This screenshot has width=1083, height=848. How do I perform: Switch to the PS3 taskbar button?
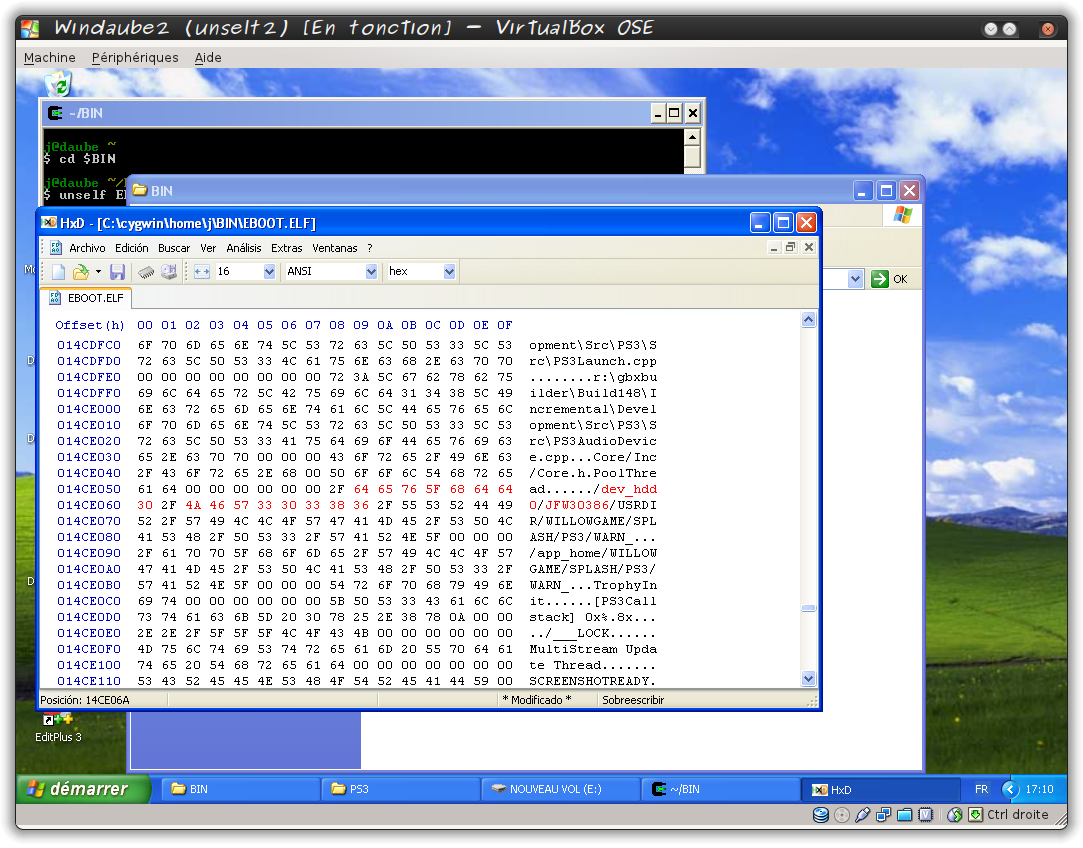(401, 789)
